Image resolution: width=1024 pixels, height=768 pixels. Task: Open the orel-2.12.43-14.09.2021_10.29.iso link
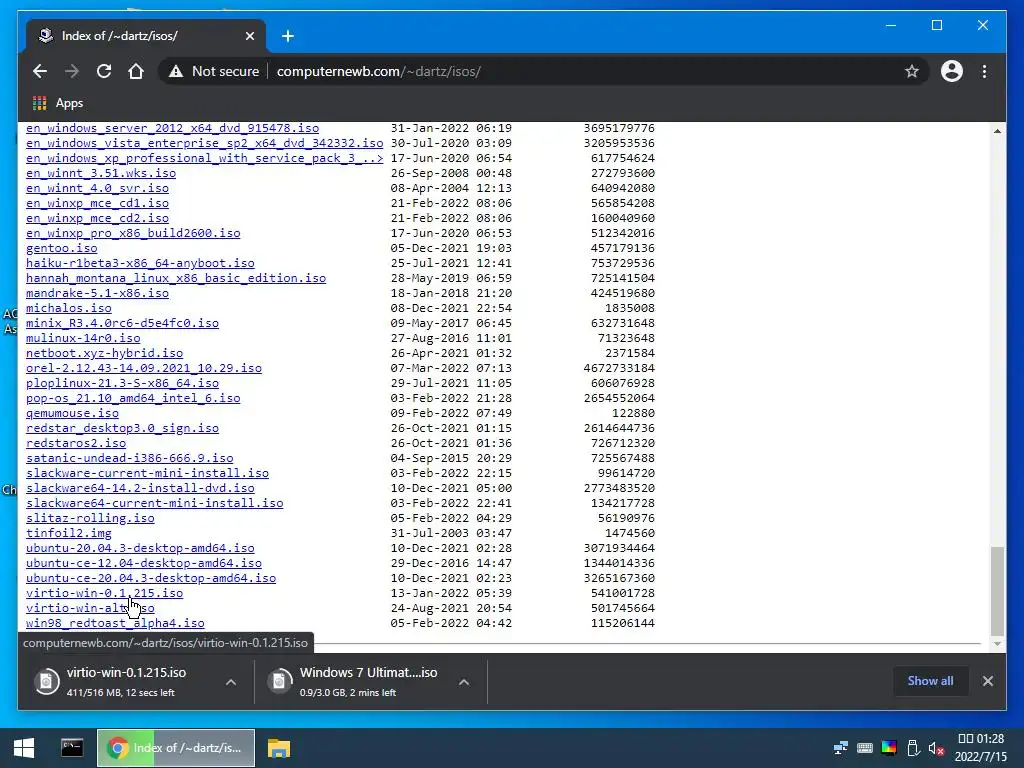144,368
